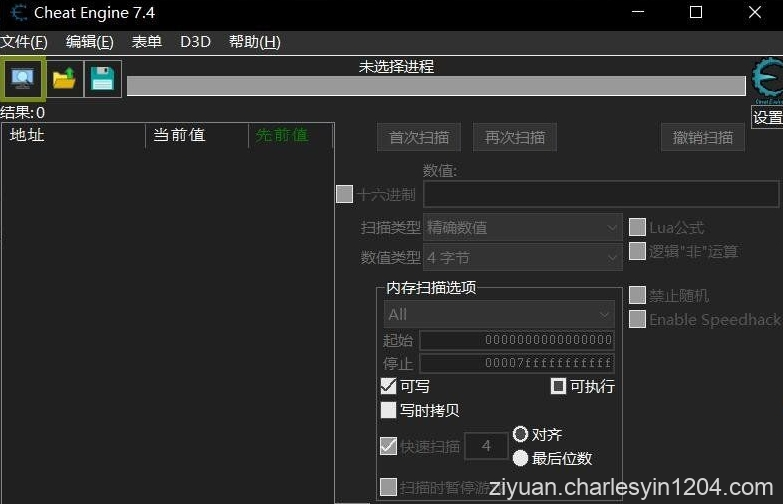Click the scan progress bar
The width and height of the screenshot is (783, 504).
point(436,85)
